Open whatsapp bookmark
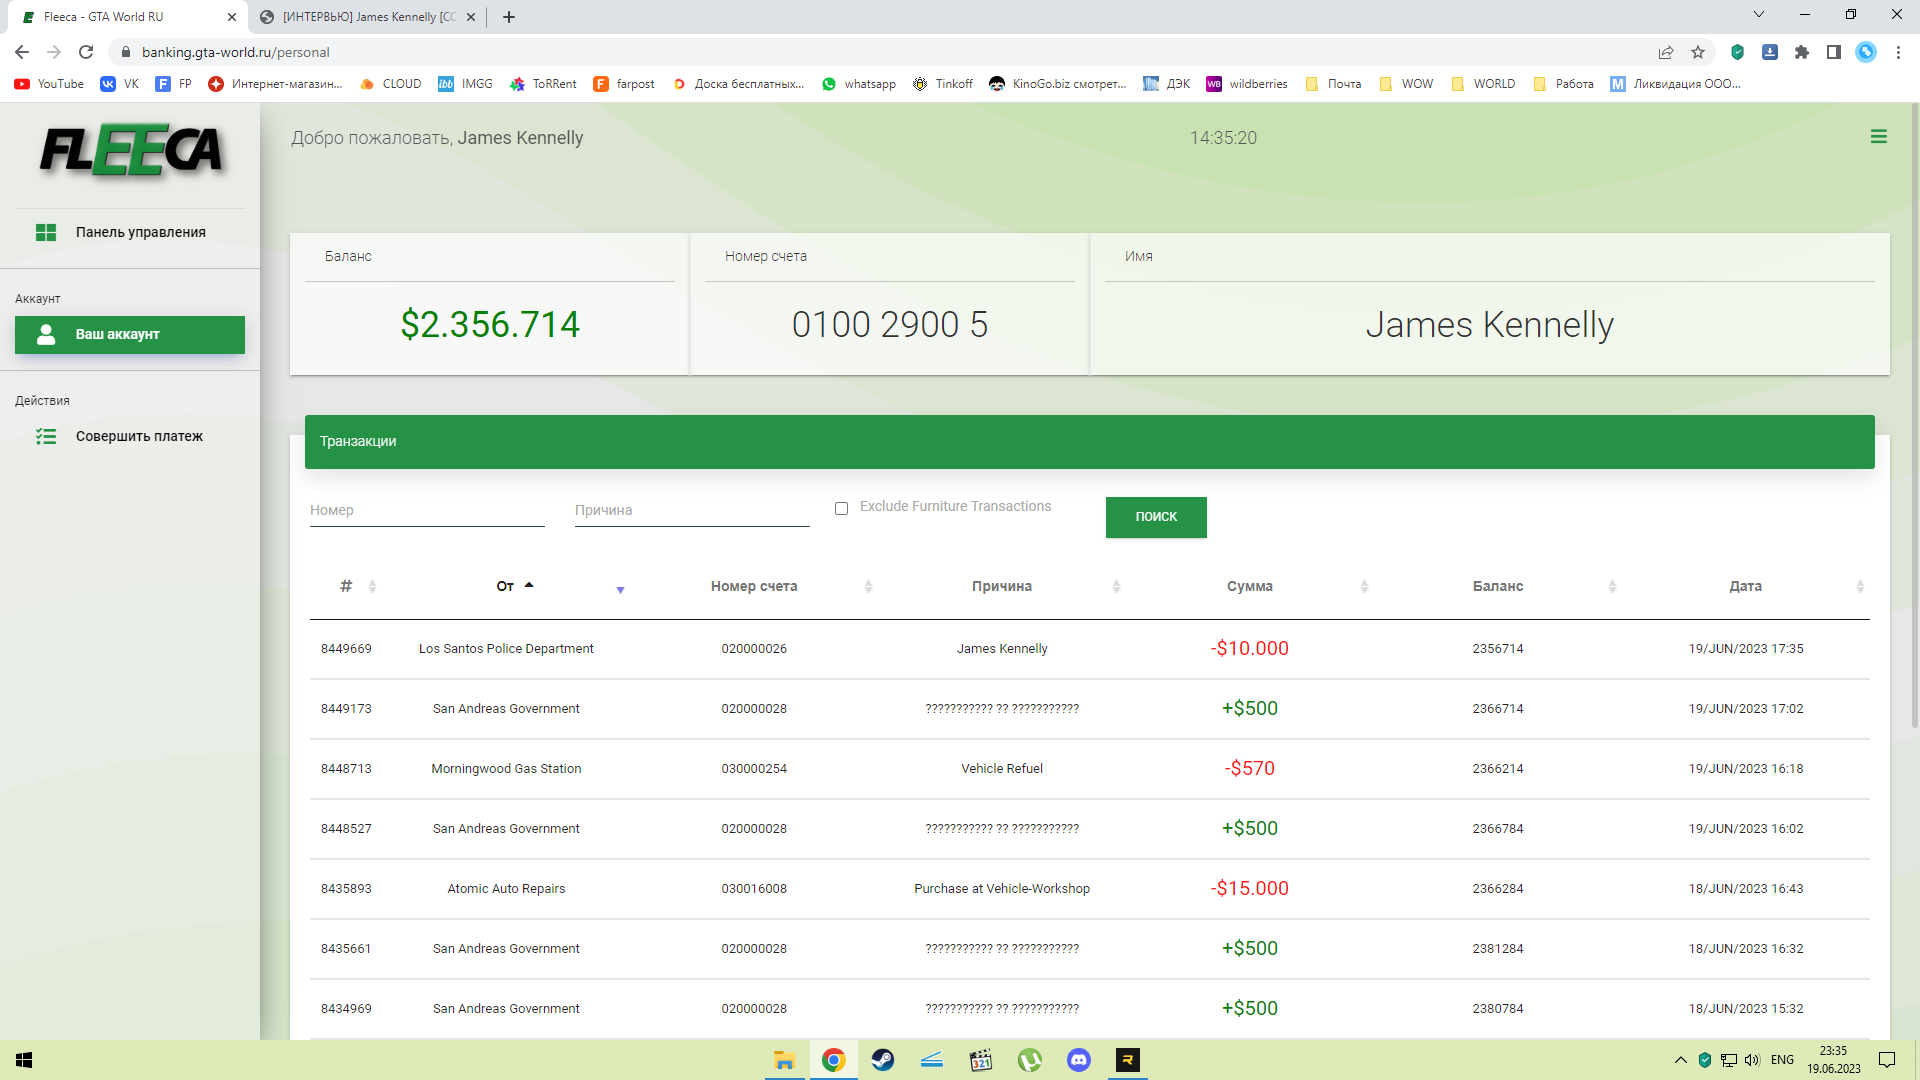The width and height of the screenshot is (1920, 1080). tap(859, 84)
